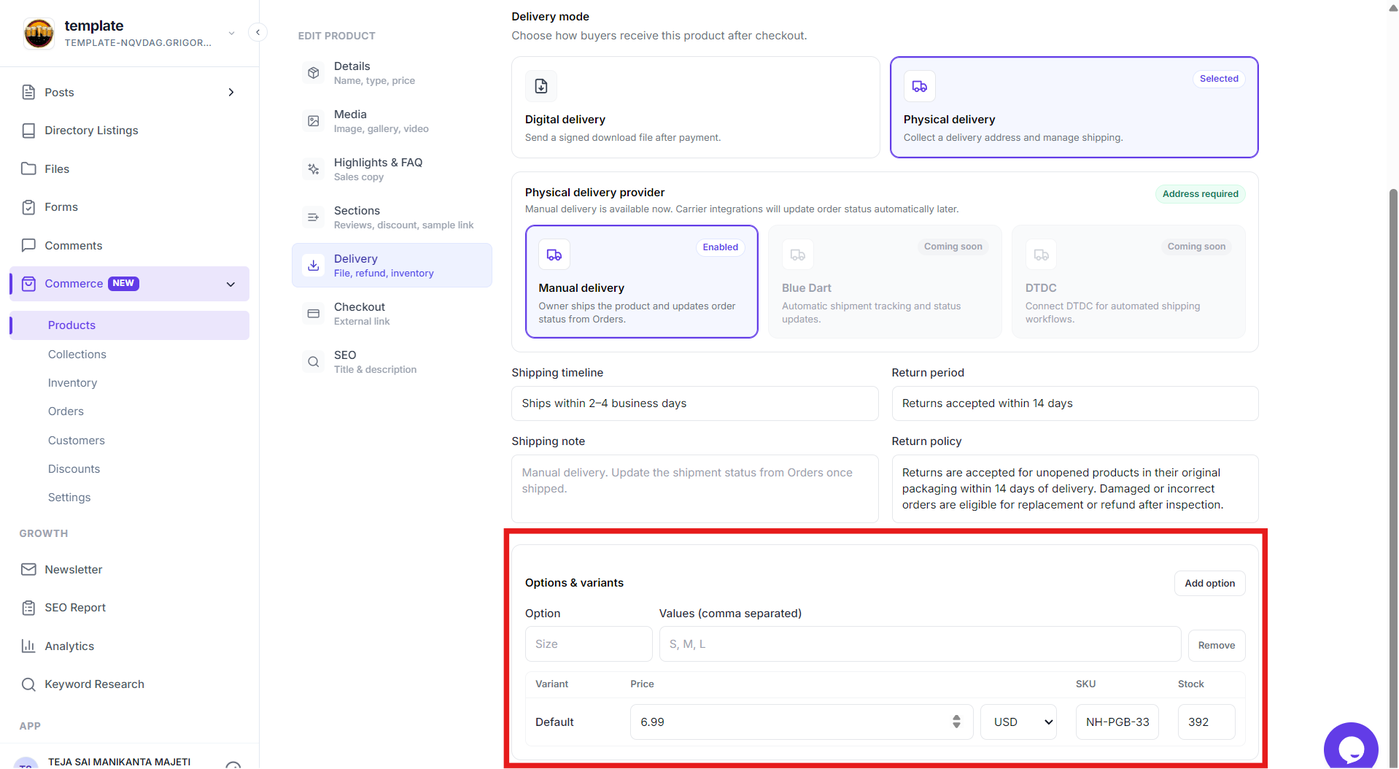The width and height of the screenshot is (1399, 769).
Task: Open the Checkout section tab
Action: tap(392, 313)
